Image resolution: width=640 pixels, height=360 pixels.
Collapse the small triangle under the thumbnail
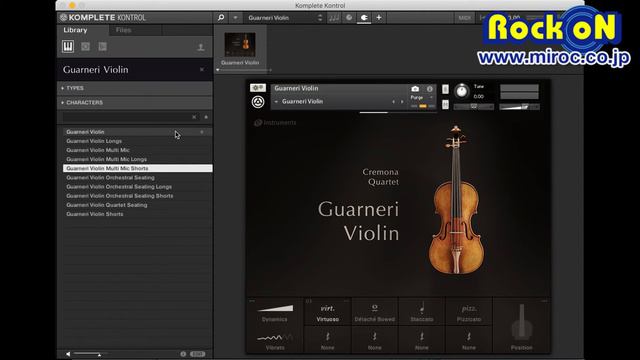(218, 70)
